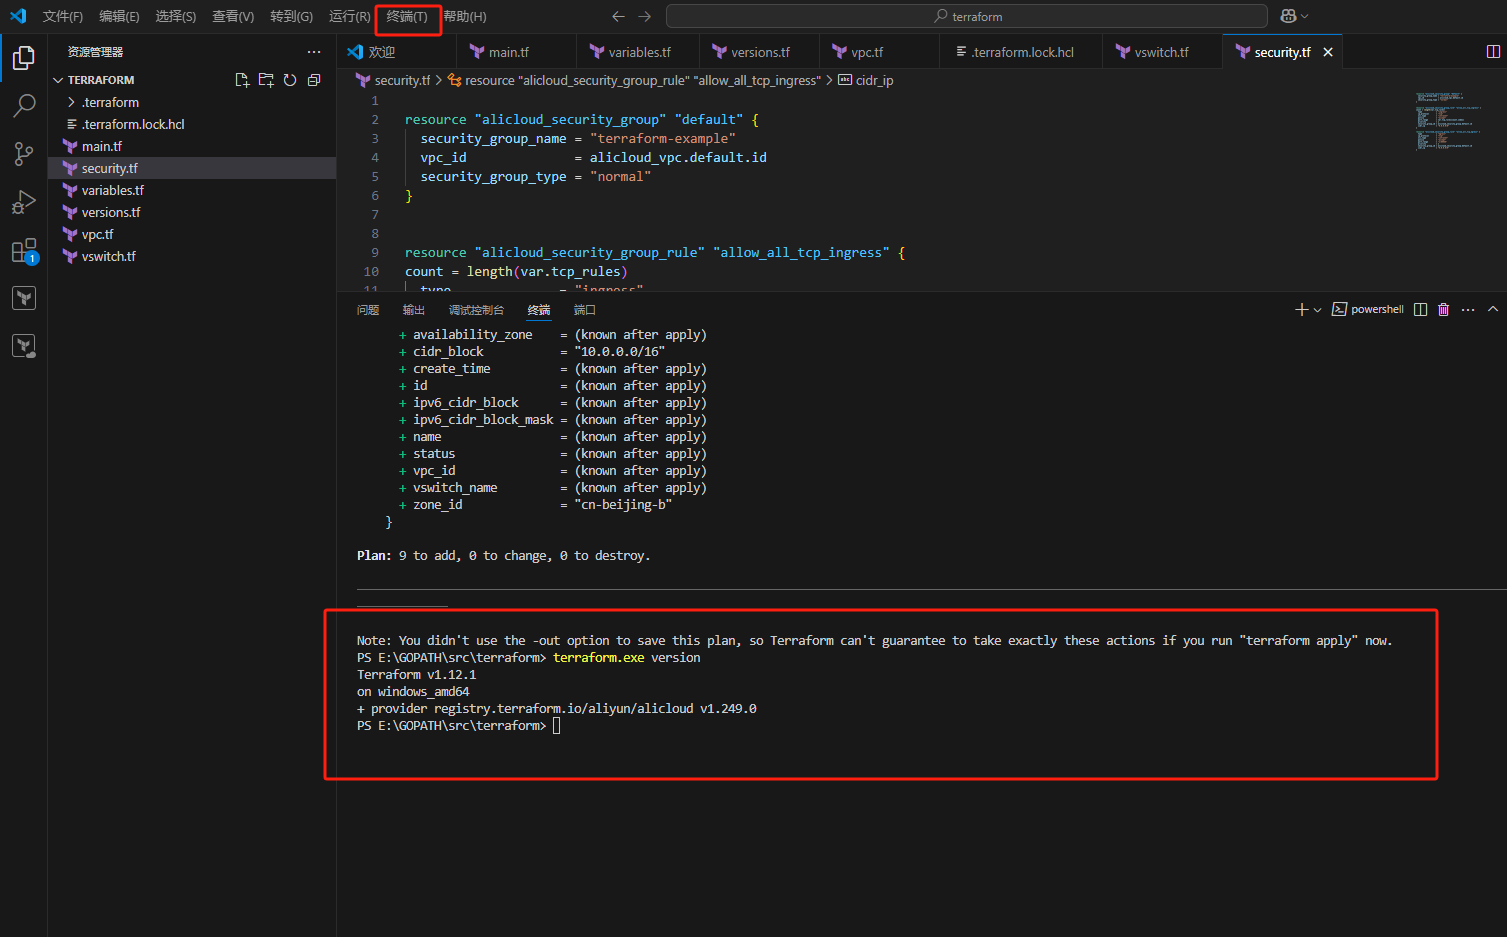Open the 查看(V) menu
Image resolution: width=1507 pixels, height=937 pixels.
pos(233,16)
